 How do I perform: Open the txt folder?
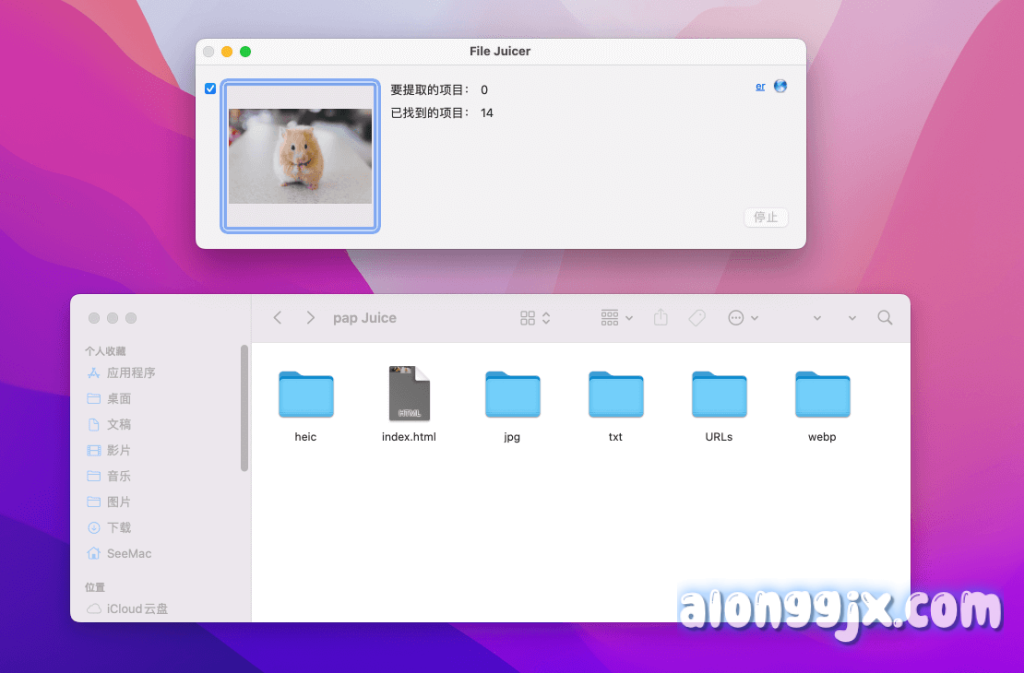tap(615, 394)
